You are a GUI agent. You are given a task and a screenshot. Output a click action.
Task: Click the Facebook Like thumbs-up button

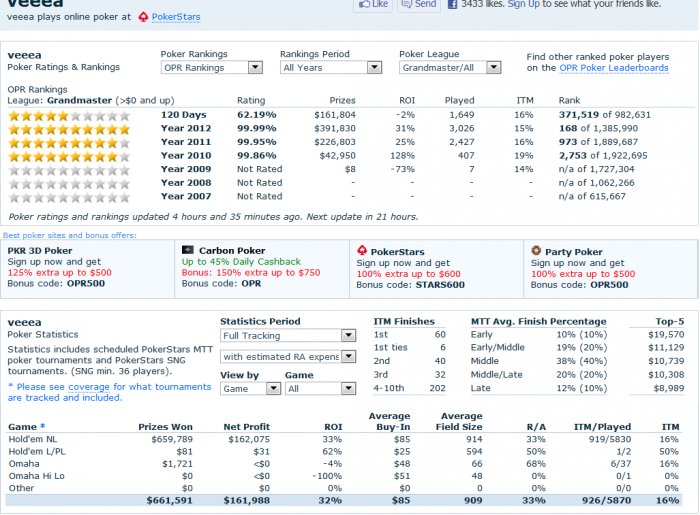click(x=374, y=4)
